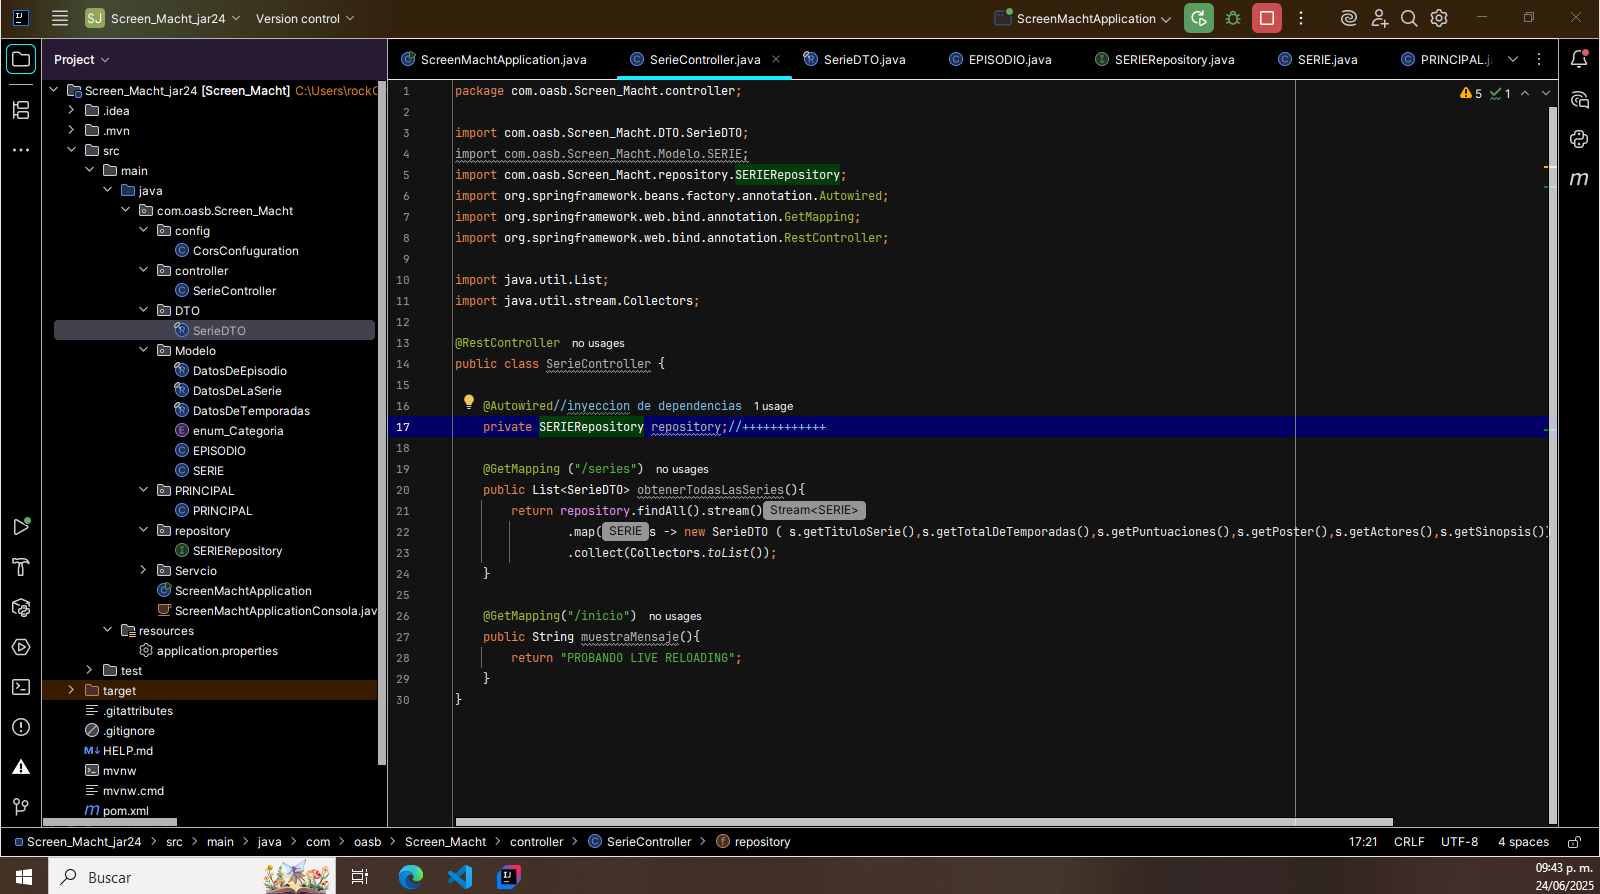Image resolution: width=1600 pixels, height=894 pixels.
Task: Toggle the Project tool window folder icon
Action: point(21,59)
